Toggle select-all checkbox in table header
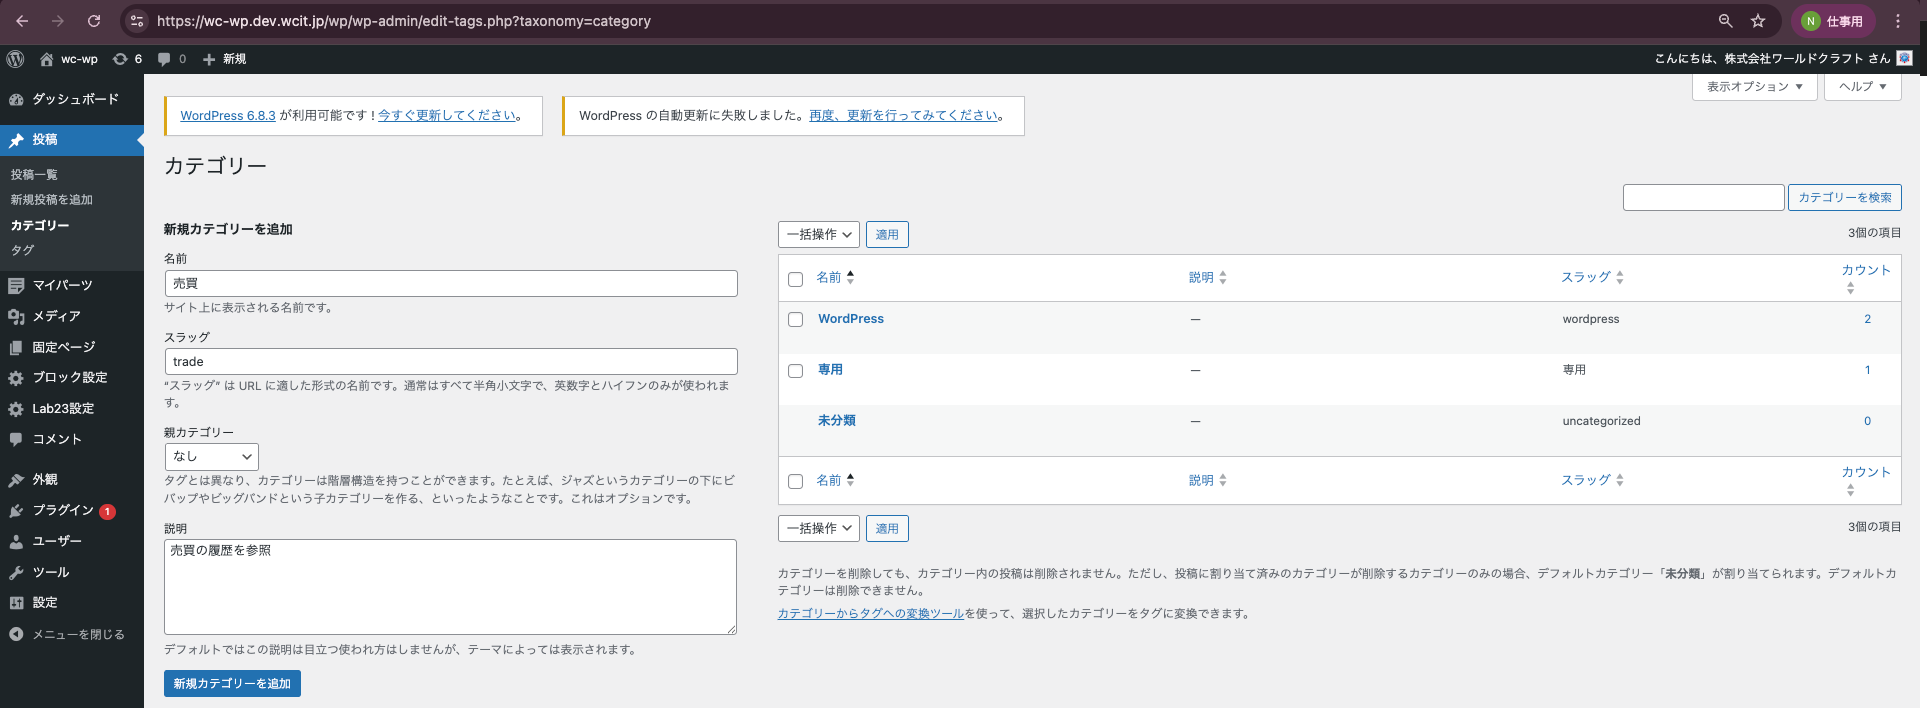Screen dimensions: 1927x708 pos(796,279)
